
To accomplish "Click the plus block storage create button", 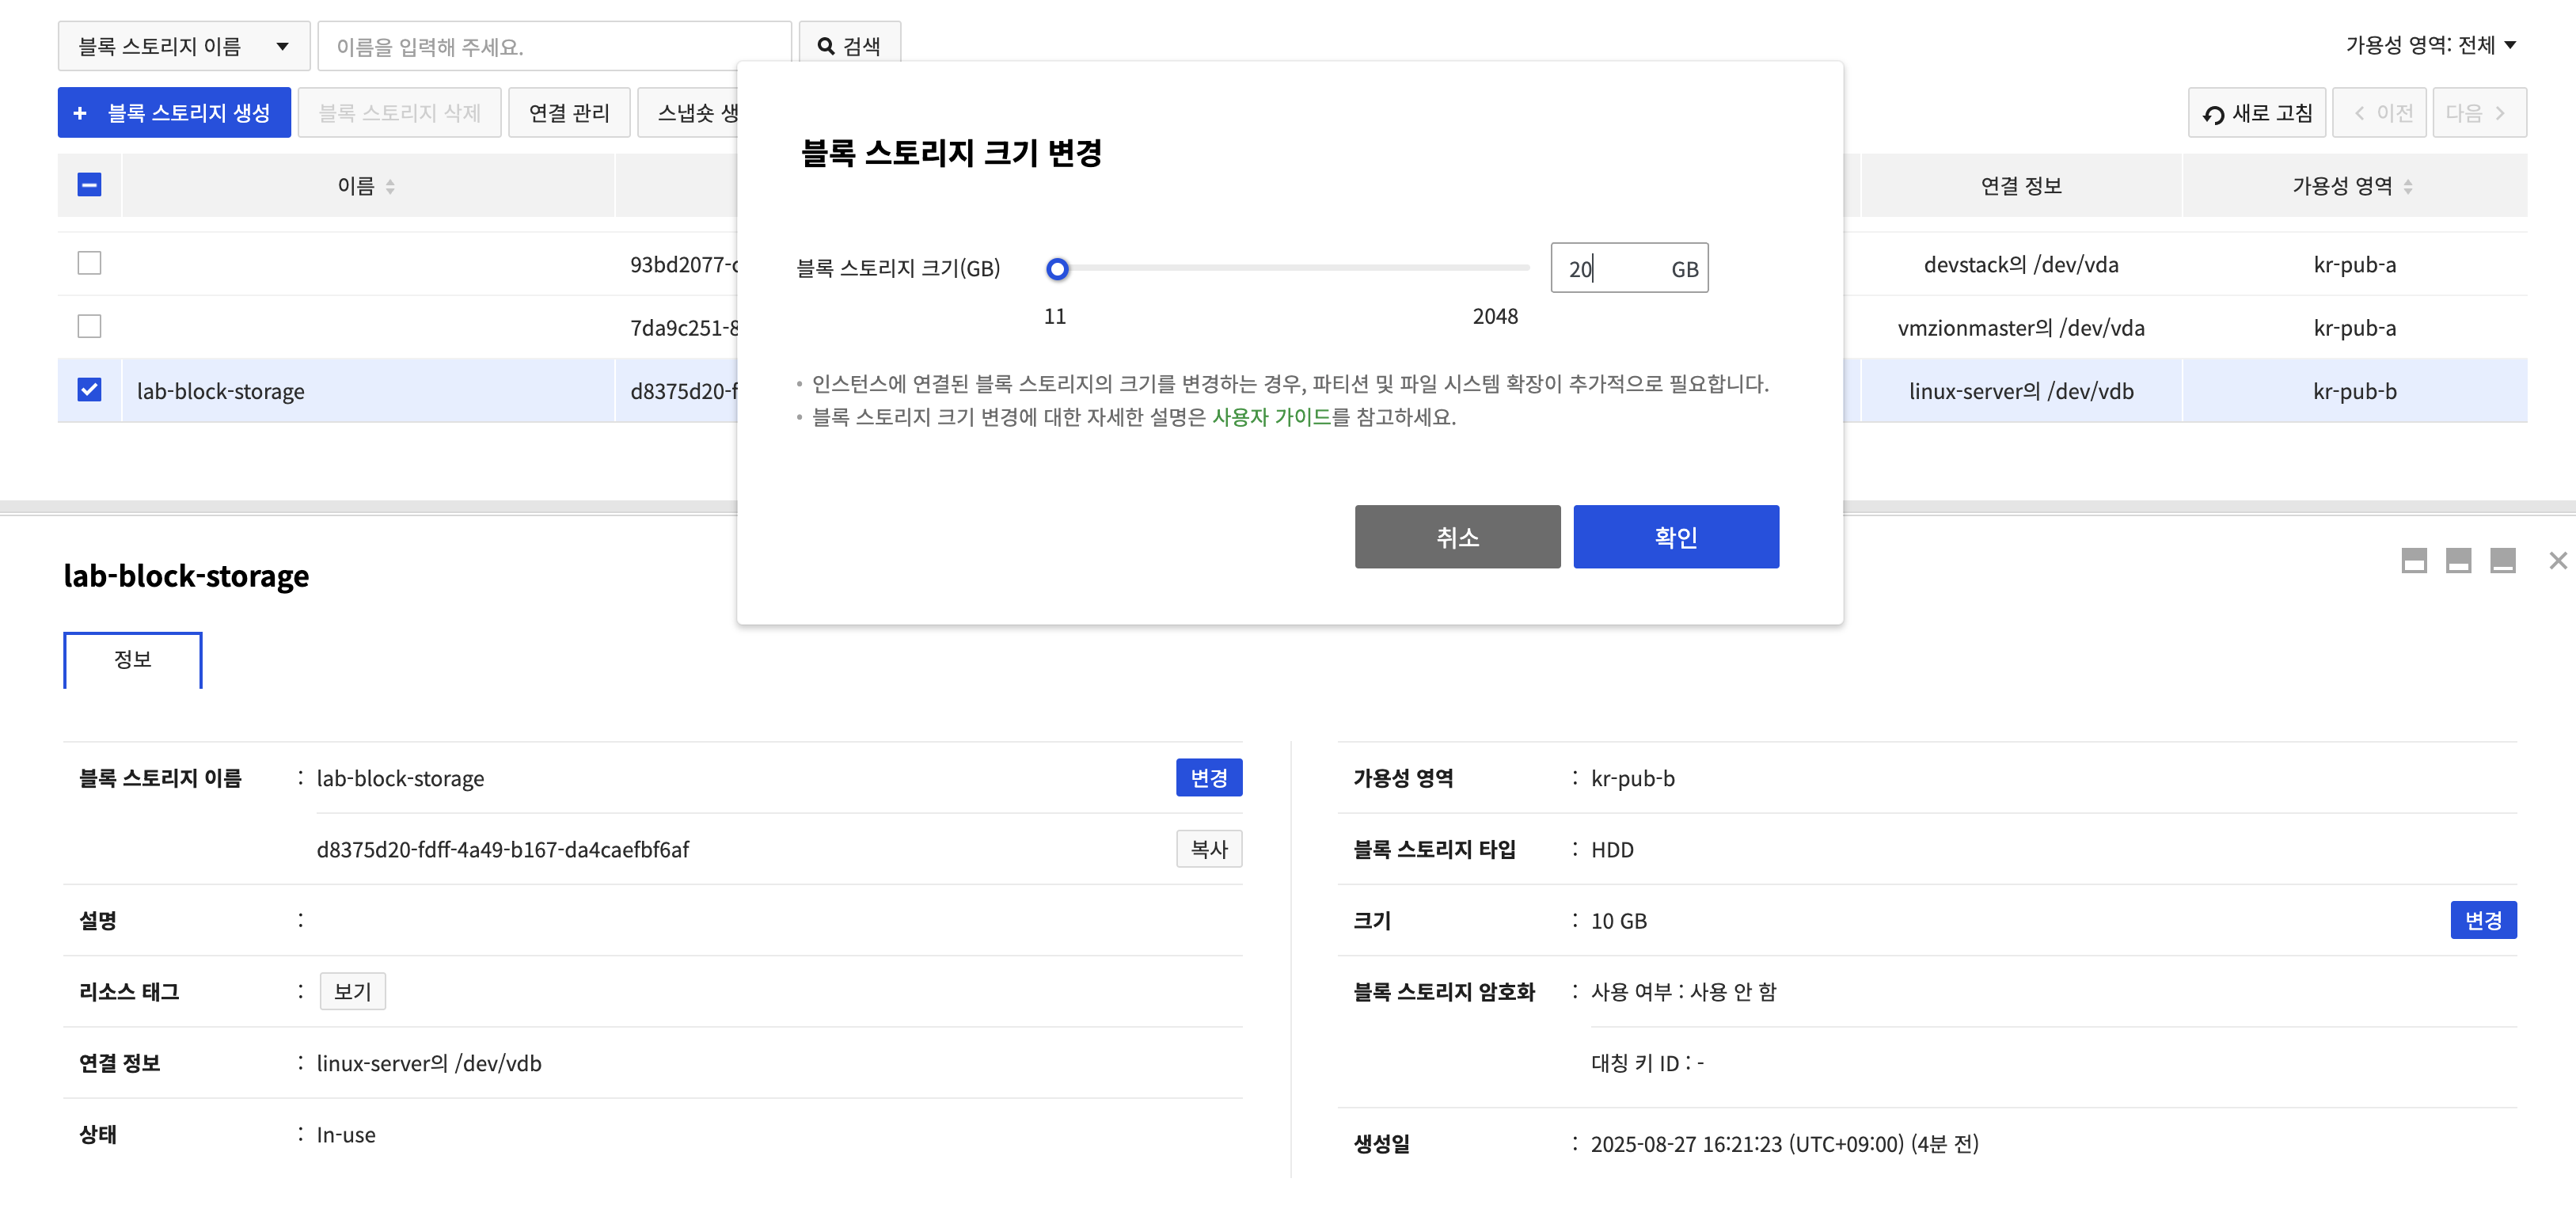I will [174, 113].
